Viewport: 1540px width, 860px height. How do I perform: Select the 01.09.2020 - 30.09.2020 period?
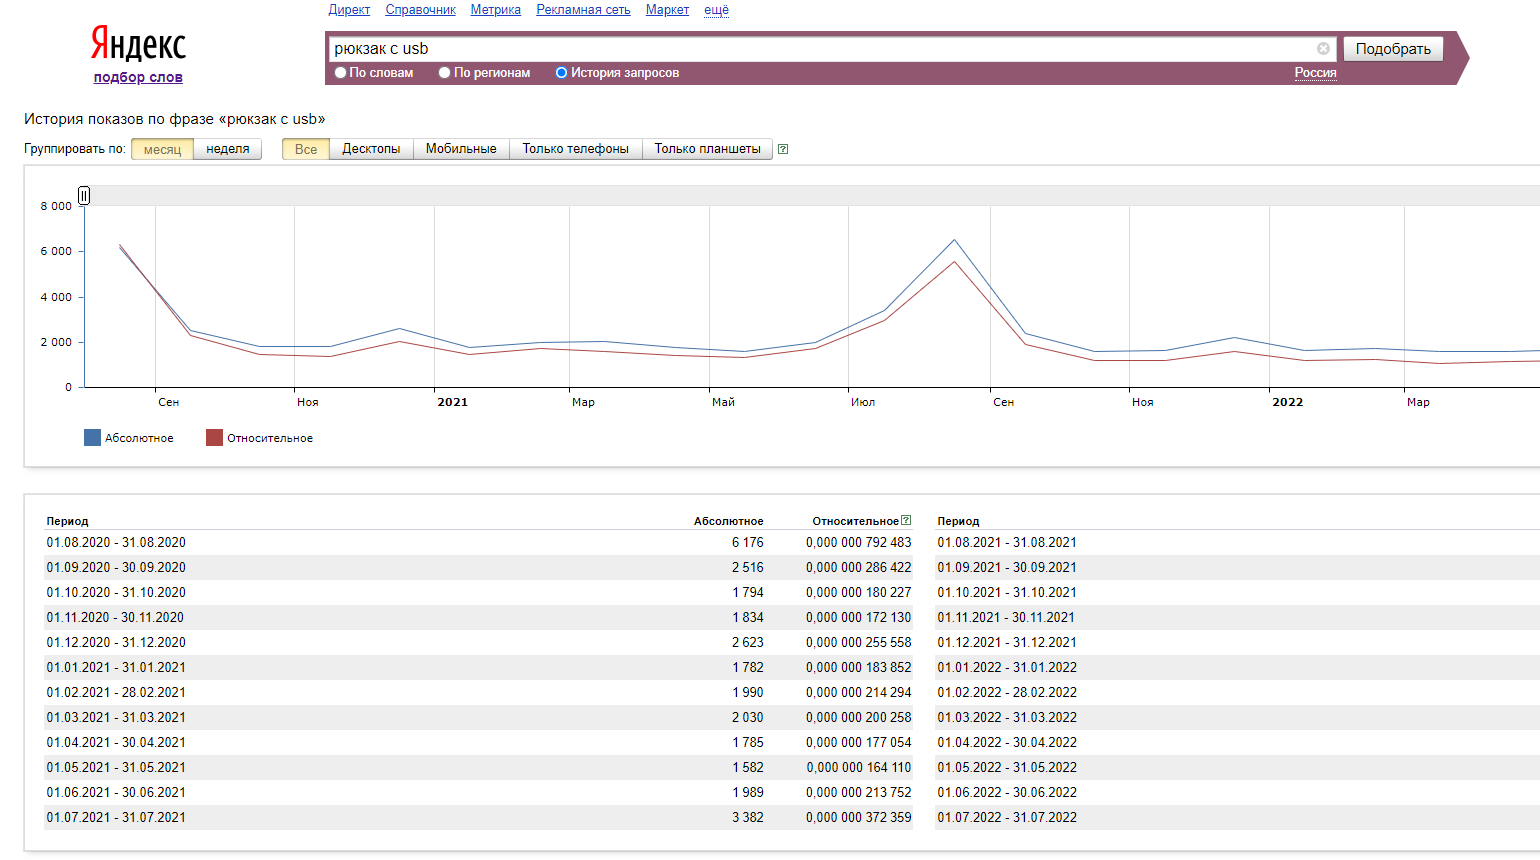pyautogui.click(x=116, y=567)
